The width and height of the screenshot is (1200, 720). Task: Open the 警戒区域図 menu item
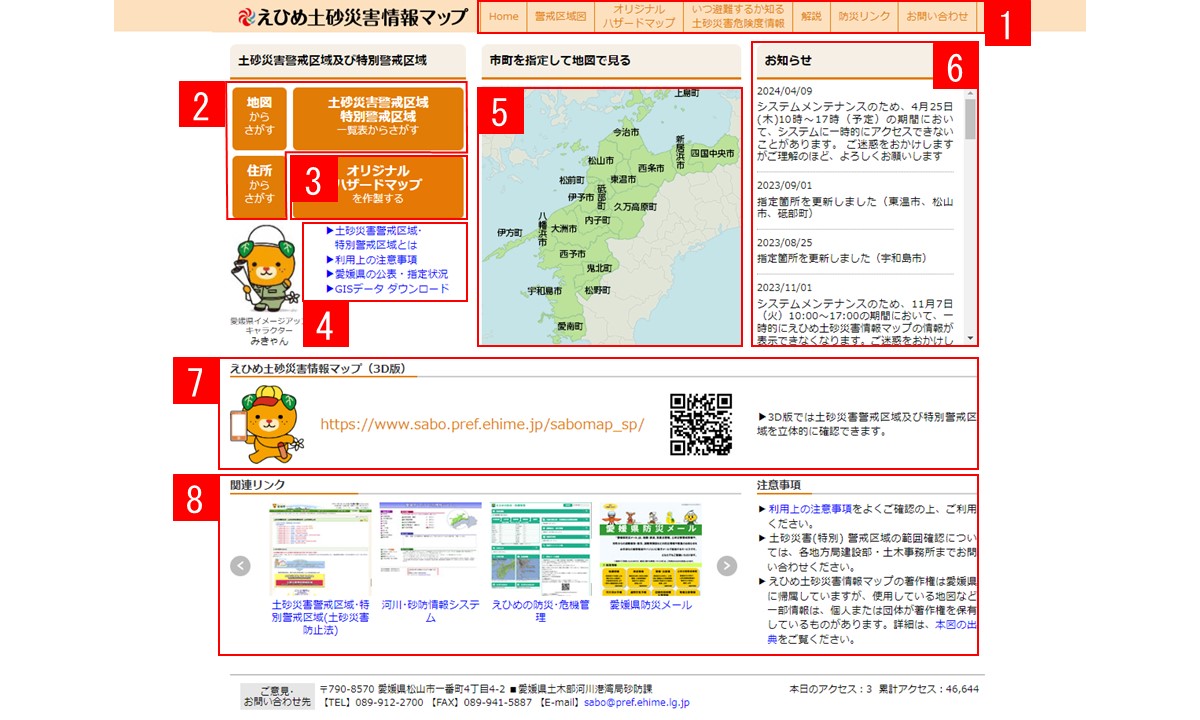560,17
